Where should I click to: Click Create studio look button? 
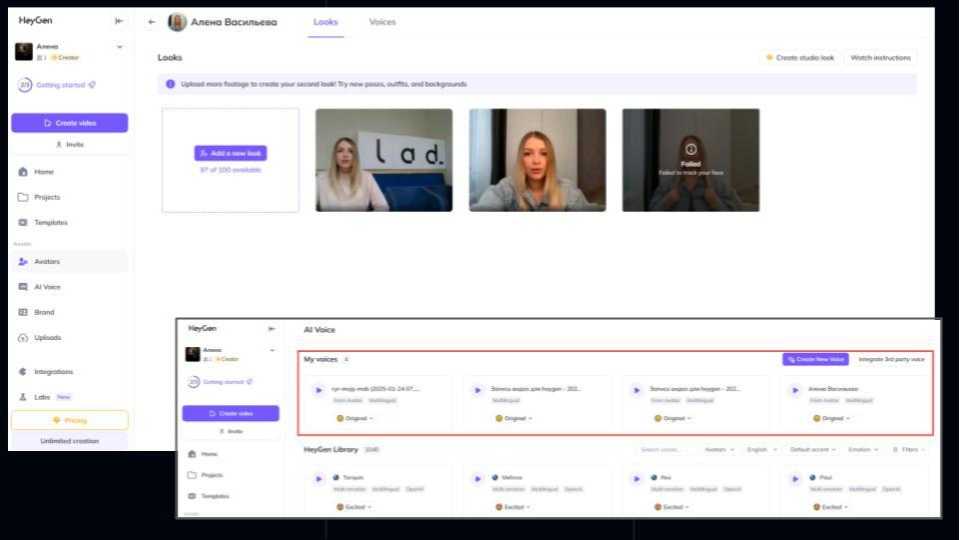click(x=800, y=58)
